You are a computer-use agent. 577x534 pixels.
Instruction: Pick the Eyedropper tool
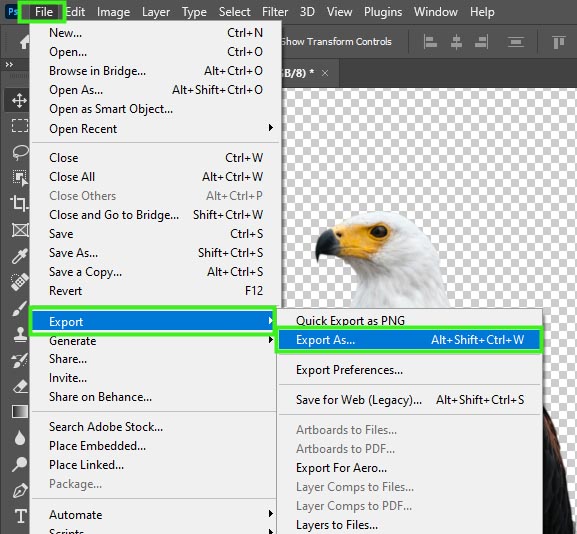(20, 256)
